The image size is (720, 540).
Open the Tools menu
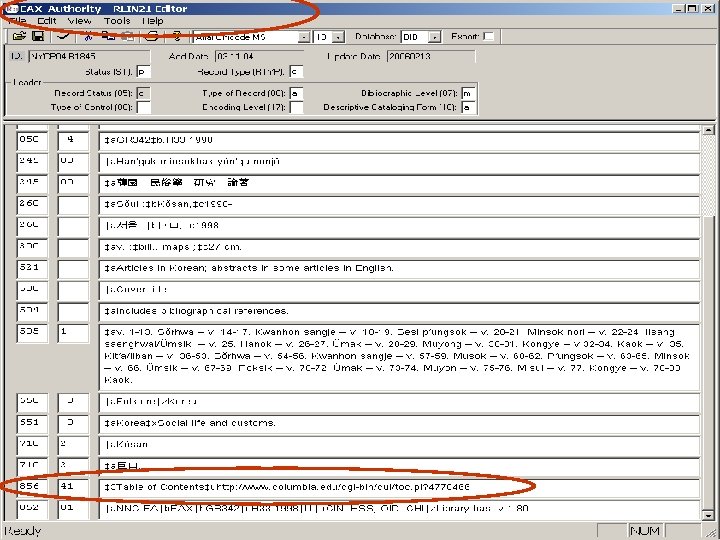pyautogui.click(x=117, y=21)
